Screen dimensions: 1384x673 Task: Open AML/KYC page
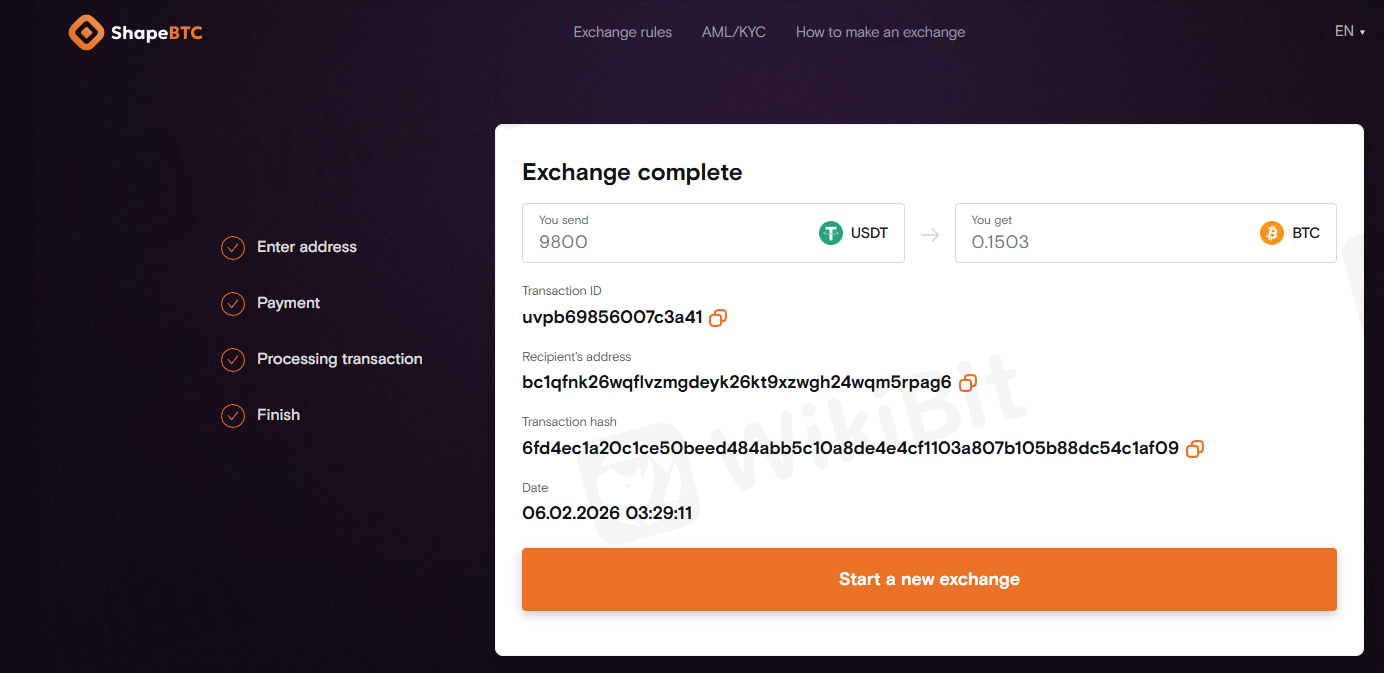click(x=734, y=32)
